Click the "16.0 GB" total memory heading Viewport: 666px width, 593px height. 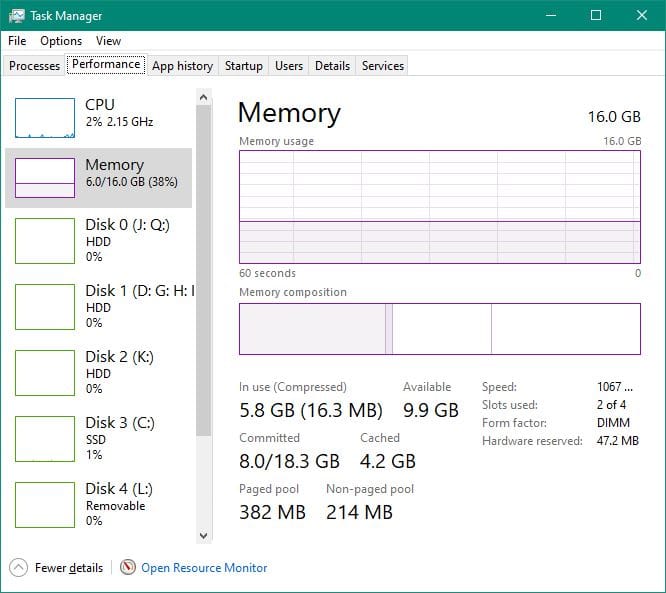coord(614,117)
